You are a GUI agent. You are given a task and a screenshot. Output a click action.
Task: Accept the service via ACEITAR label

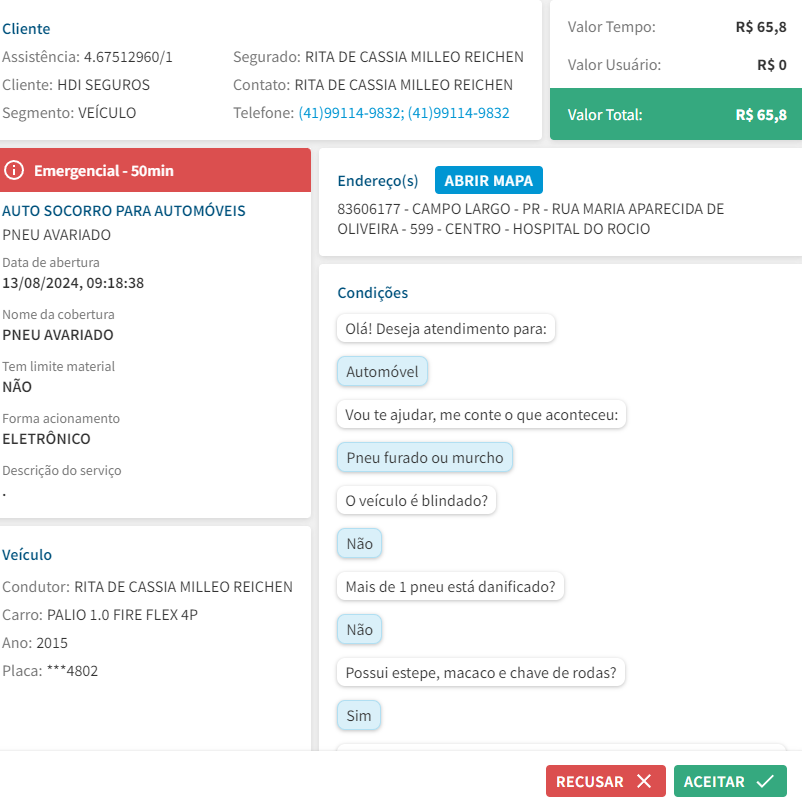(x=714, y=781)
